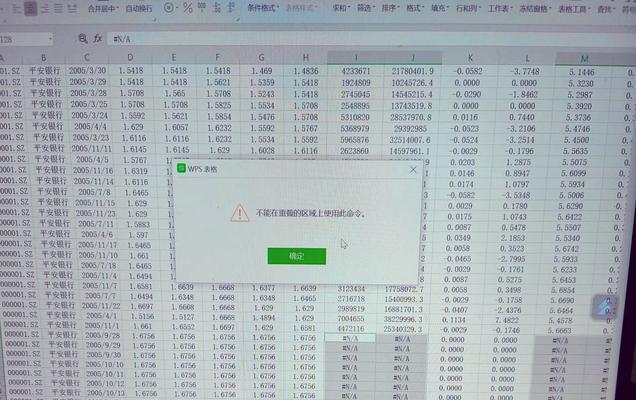The image size is (636, 400).
Task: Select column header D
Action: point(130,58)
